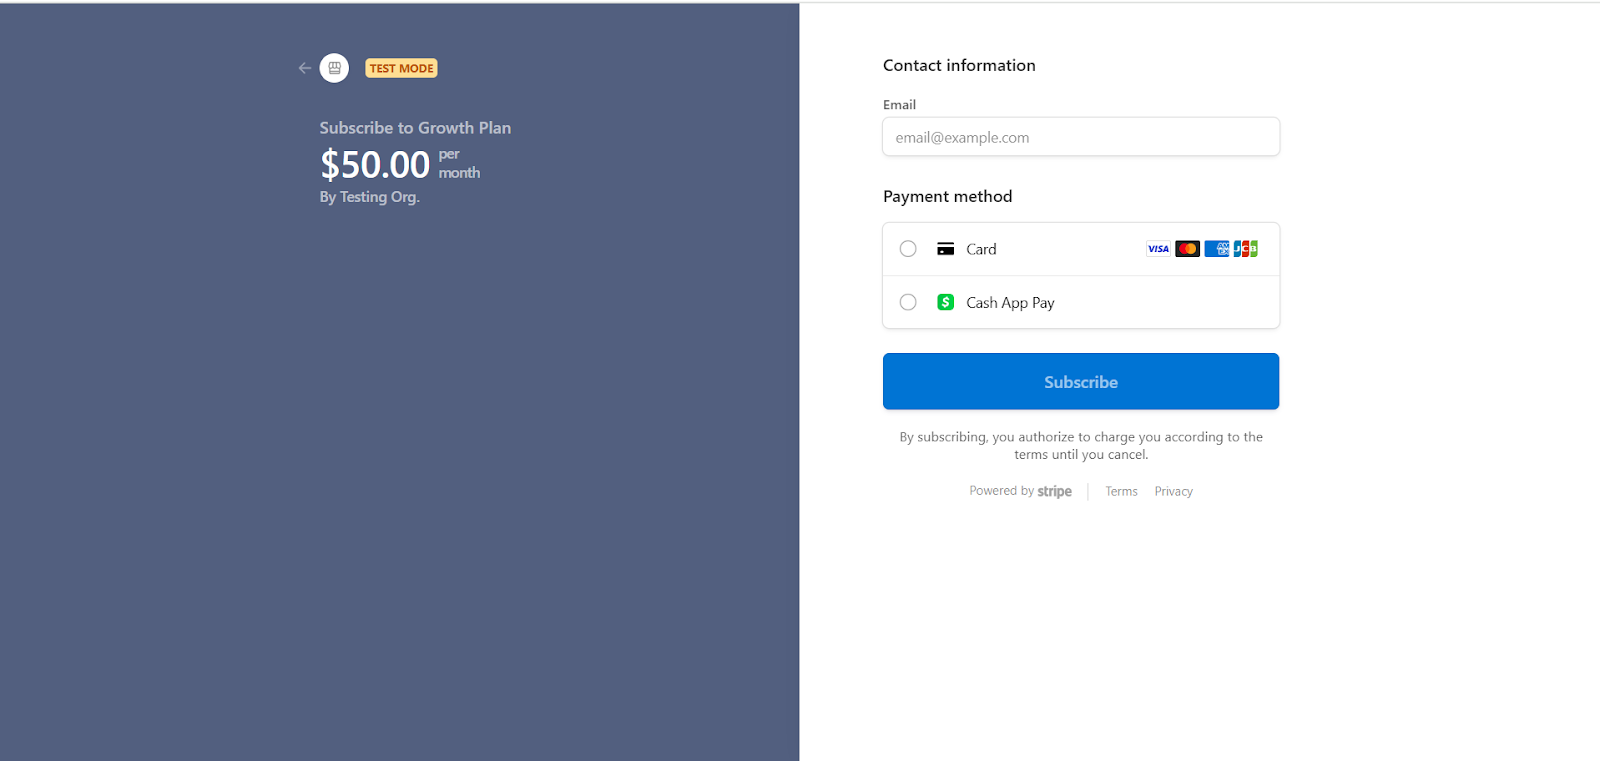Focus the Email input field

coord(1080,137)
